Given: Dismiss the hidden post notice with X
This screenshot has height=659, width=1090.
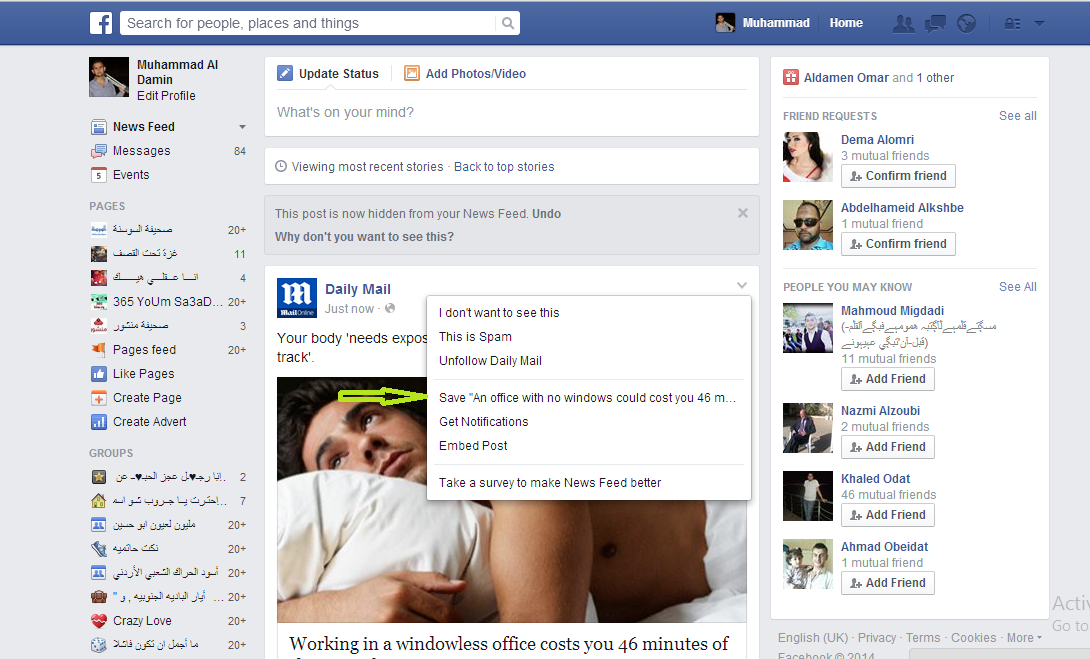Looking at the screenshot, I should tap(743, 213).
